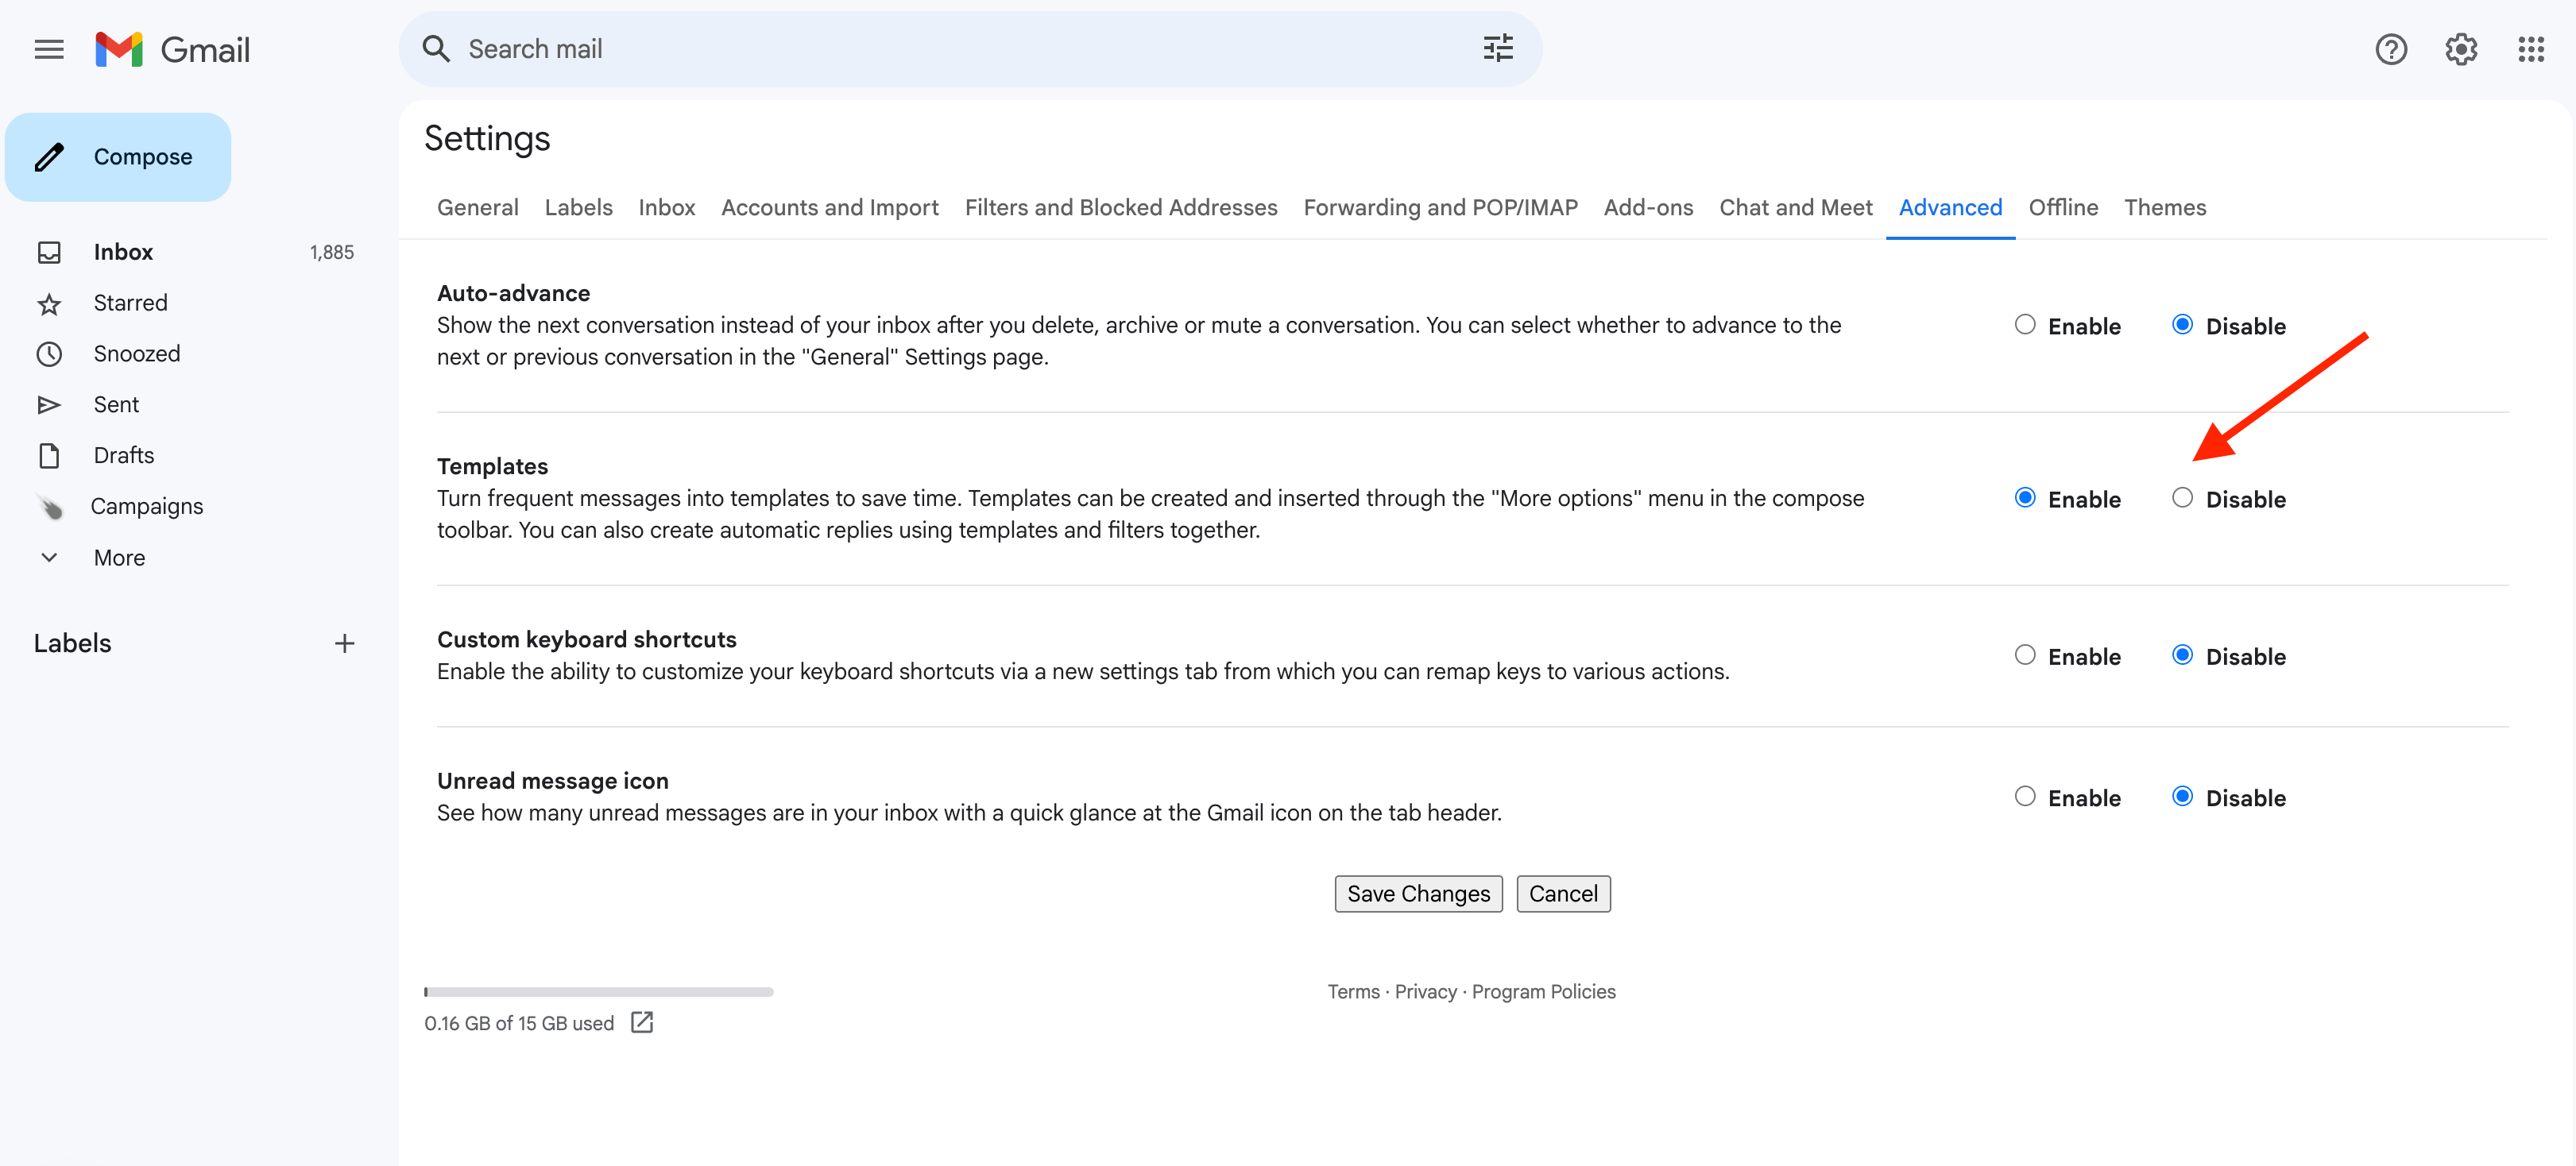This screenshot has width=2576, height=1166.
Task: Switch to the General settings tab
Action: tap(477, 207)
